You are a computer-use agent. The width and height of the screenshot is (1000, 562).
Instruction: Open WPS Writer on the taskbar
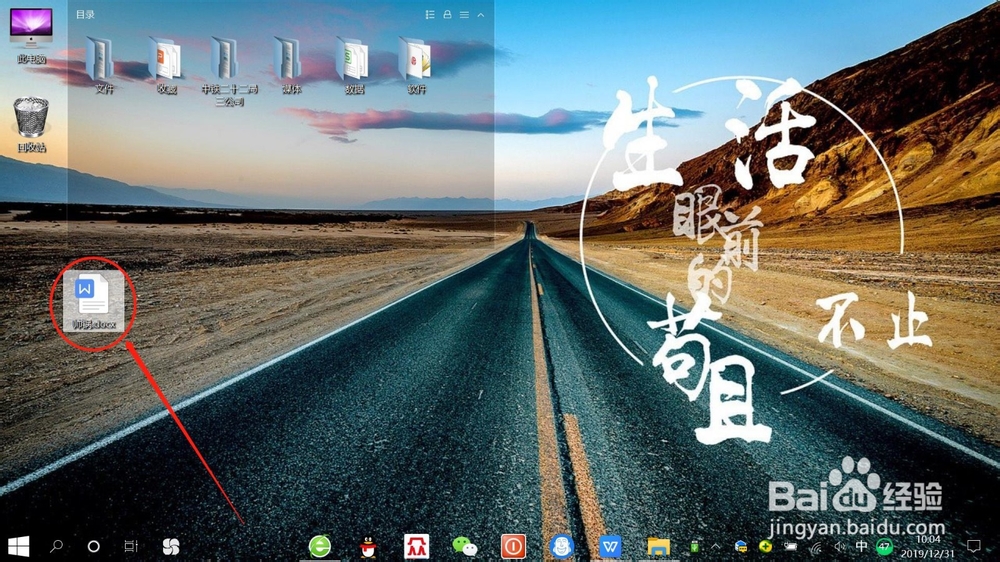pyautogui.click(x=610, y=546)
